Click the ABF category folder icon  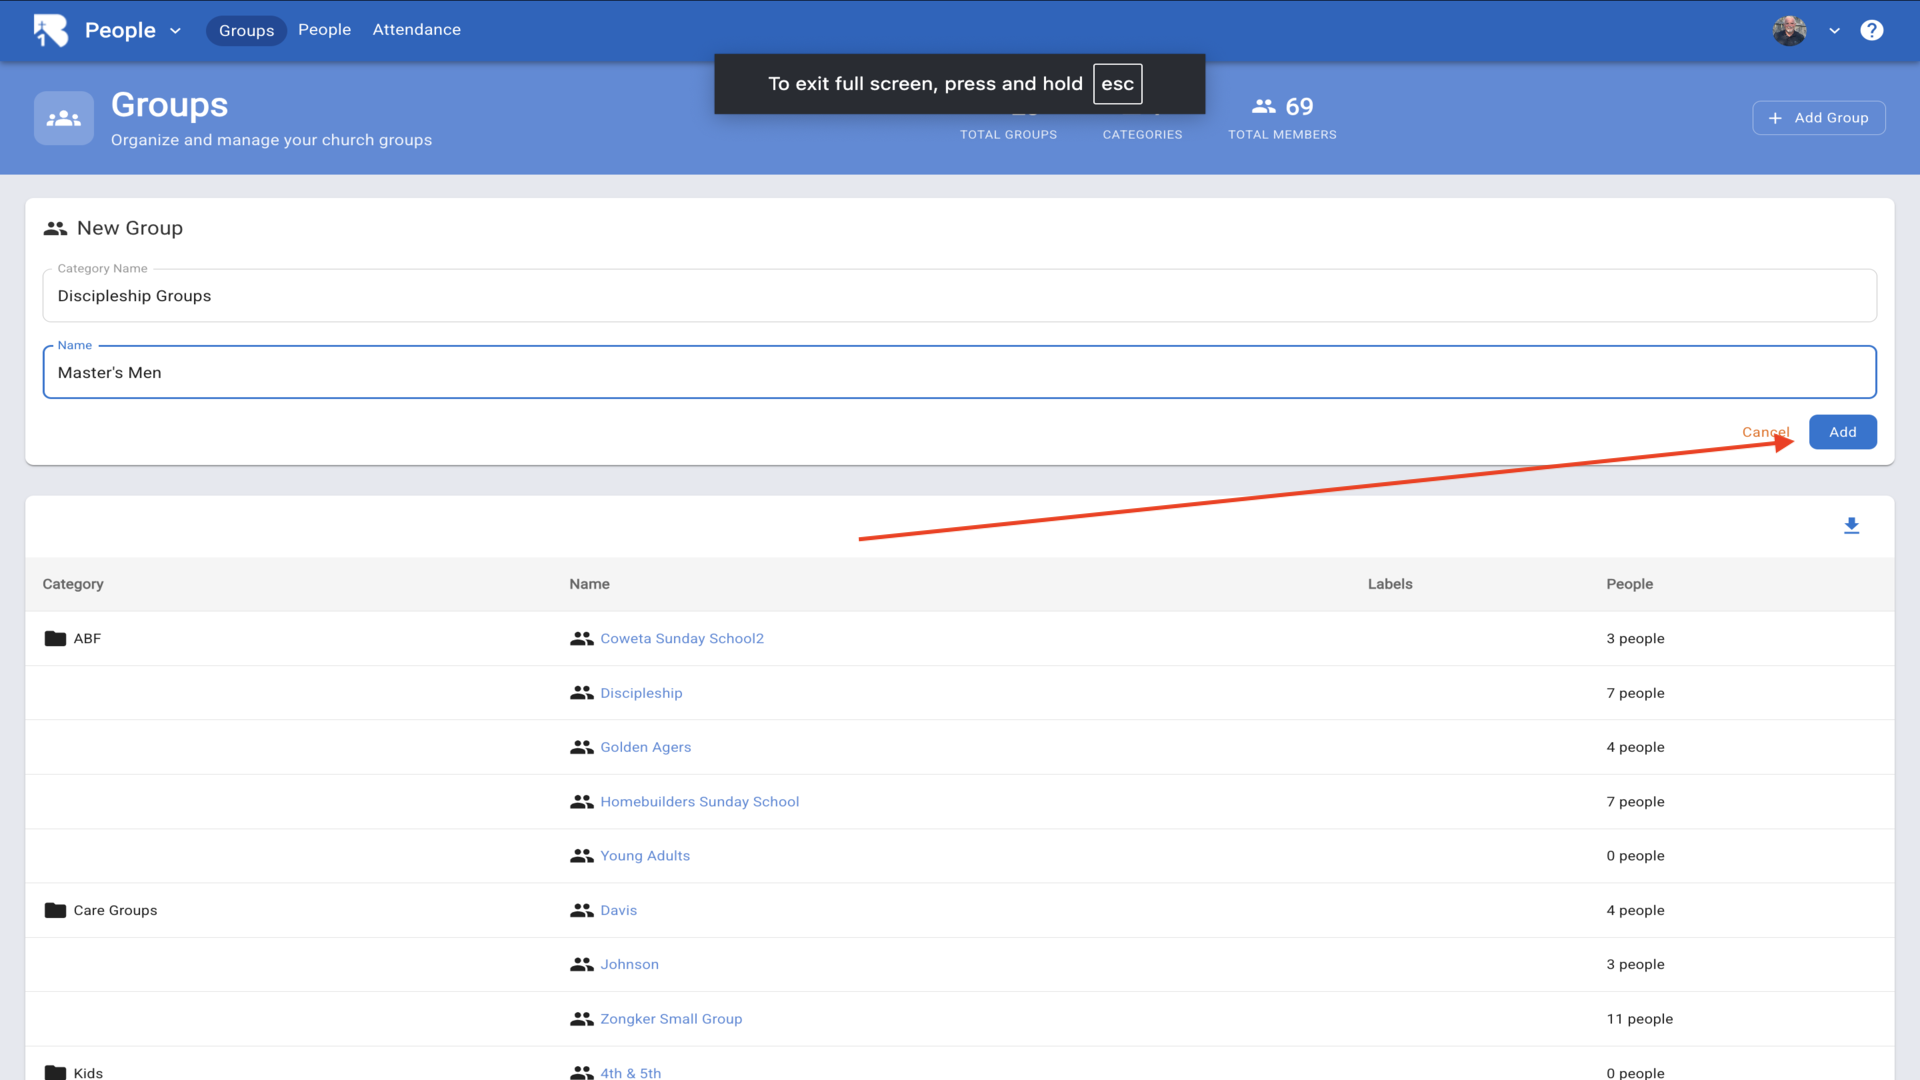pos(55,638)
